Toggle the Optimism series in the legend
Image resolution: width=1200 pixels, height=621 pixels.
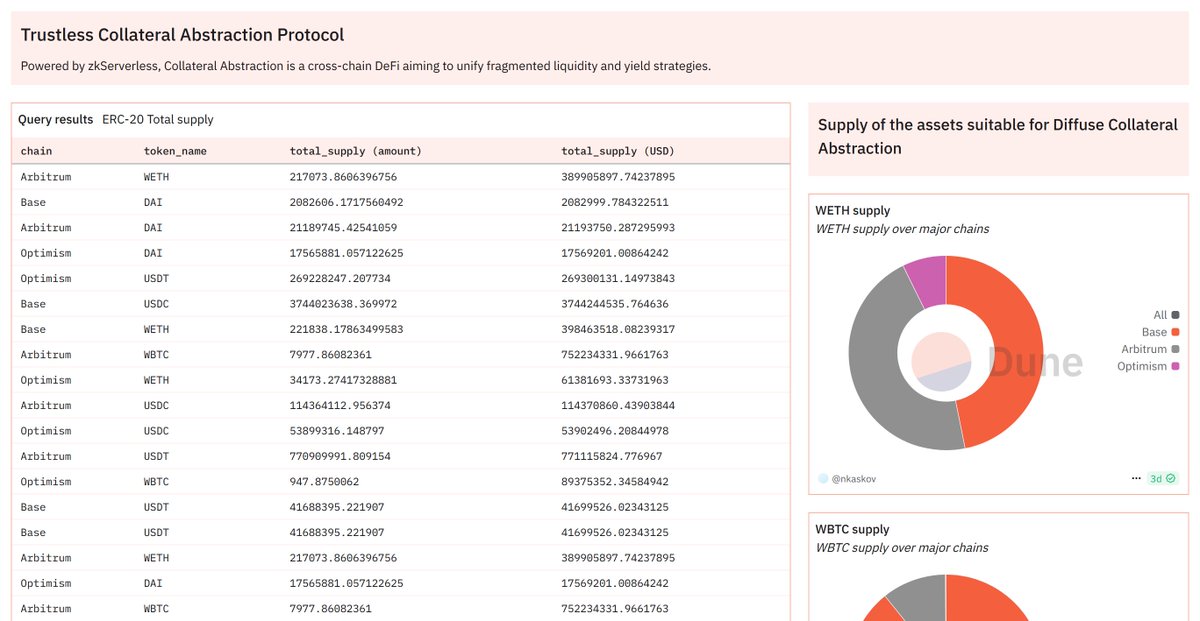coord(1148,366)
